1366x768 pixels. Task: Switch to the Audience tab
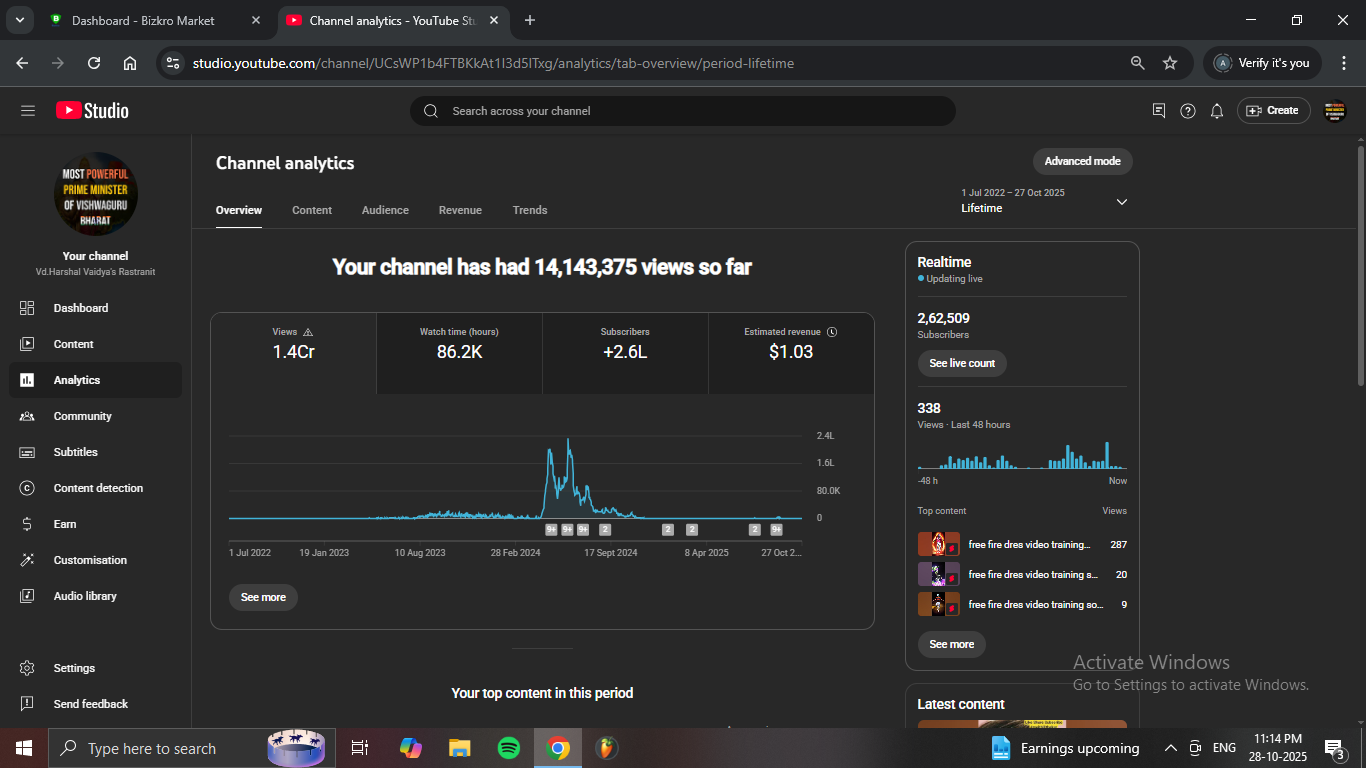(385, 210)
